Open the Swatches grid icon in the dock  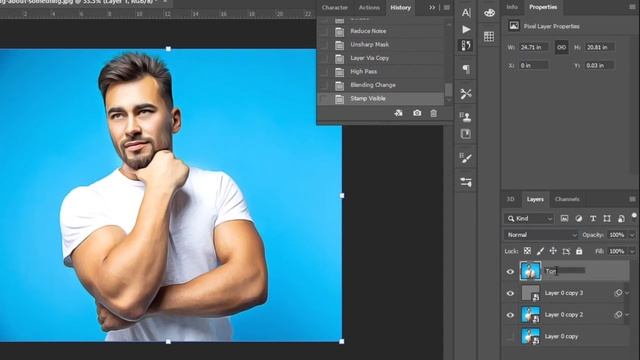489,37
